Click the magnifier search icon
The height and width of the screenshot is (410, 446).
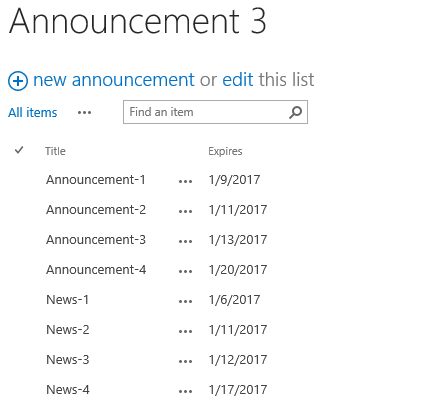point(295,112)
